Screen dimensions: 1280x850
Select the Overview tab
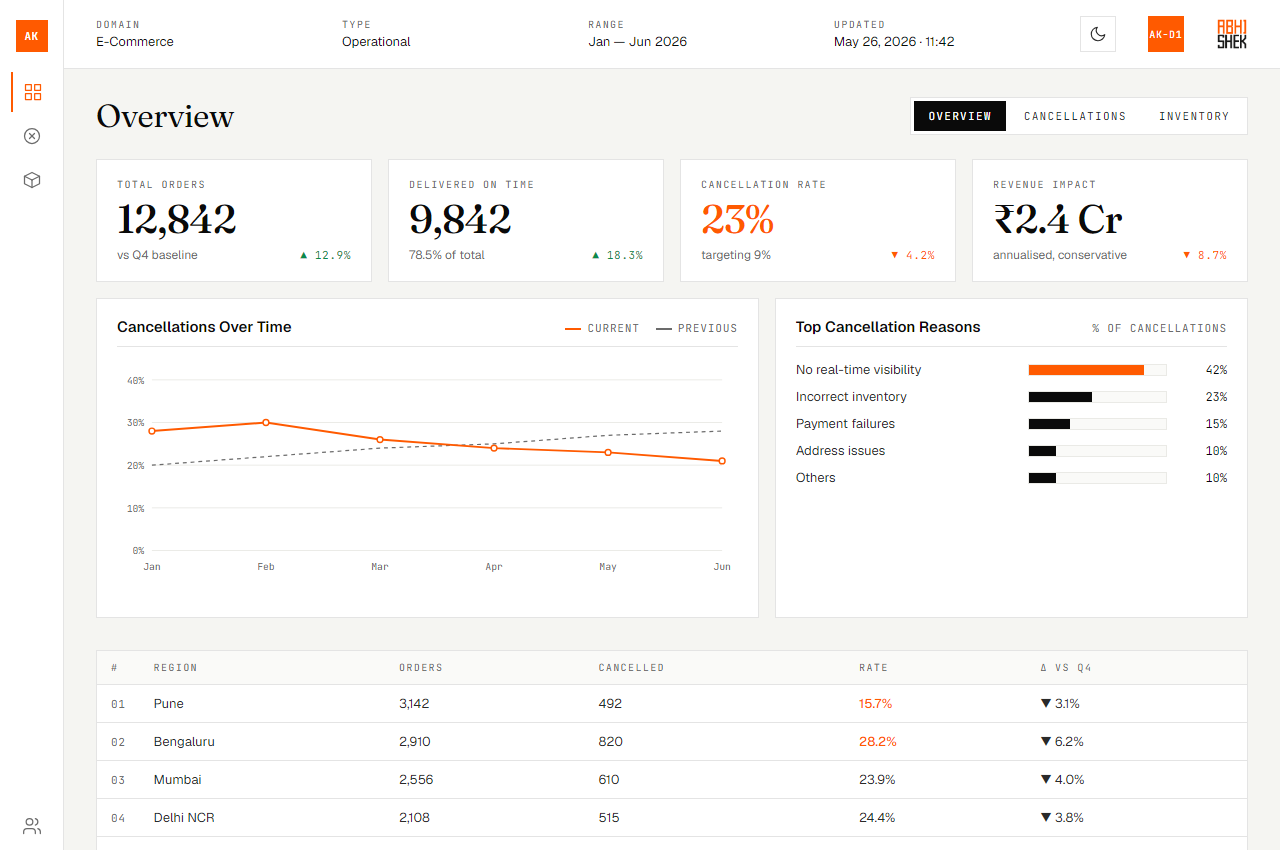tap(960, 116)
